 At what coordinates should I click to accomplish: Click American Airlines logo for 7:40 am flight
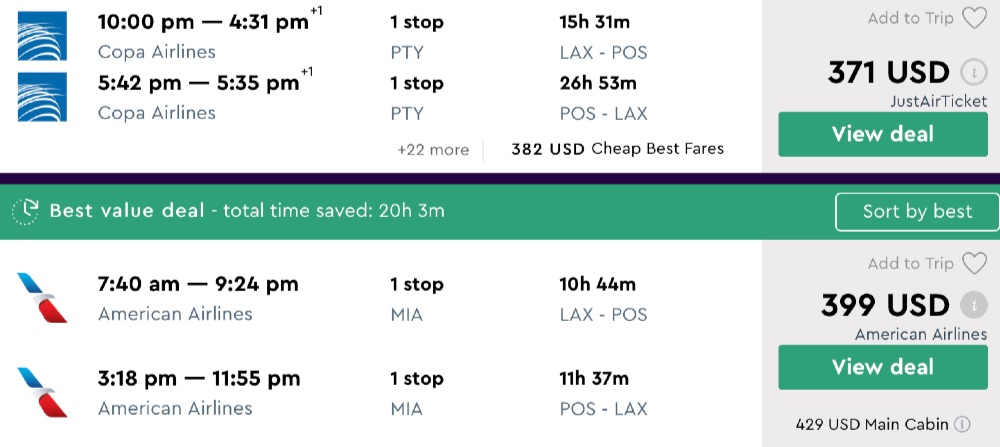(42, 298)
